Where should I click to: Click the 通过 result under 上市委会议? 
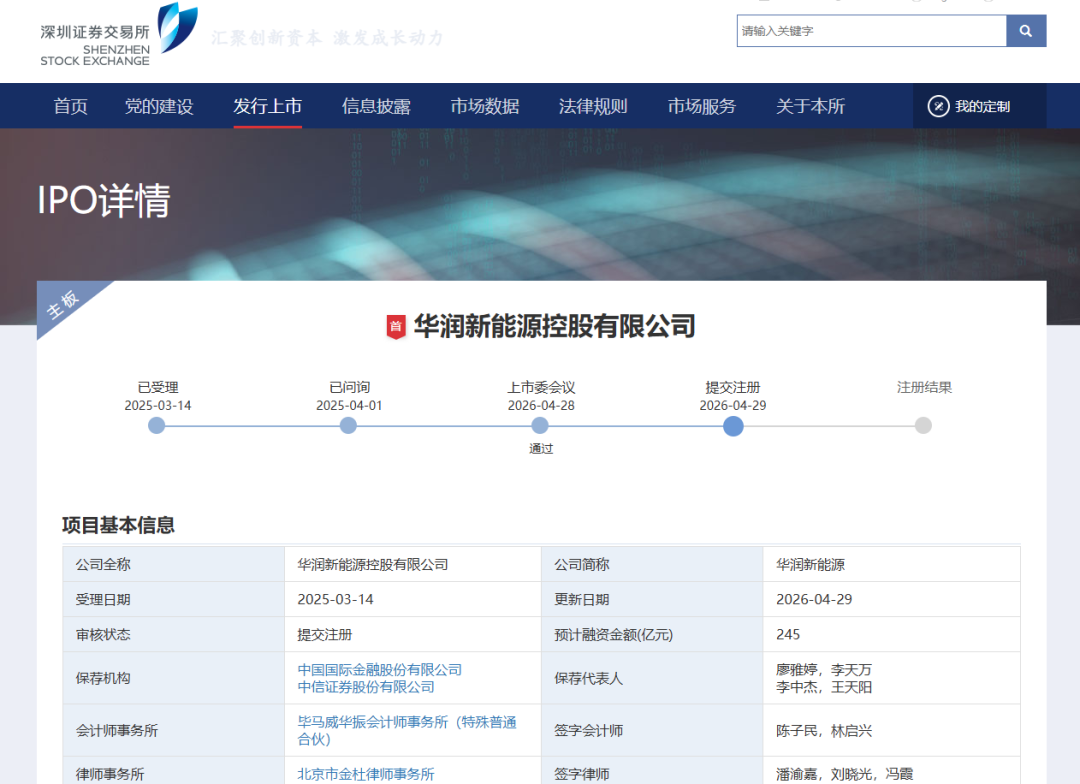click(541, 448)
